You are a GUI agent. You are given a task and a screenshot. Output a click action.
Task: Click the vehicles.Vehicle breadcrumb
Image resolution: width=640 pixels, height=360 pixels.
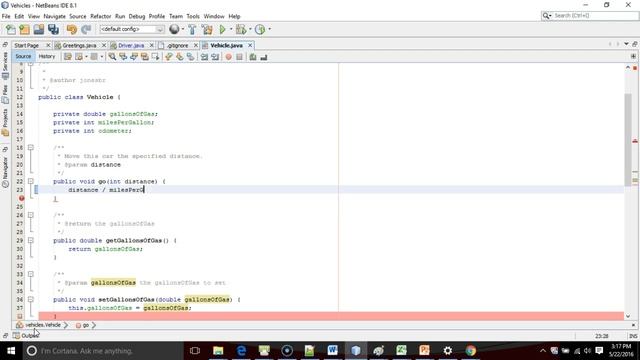pyautogui.click(x=42, y=325)
